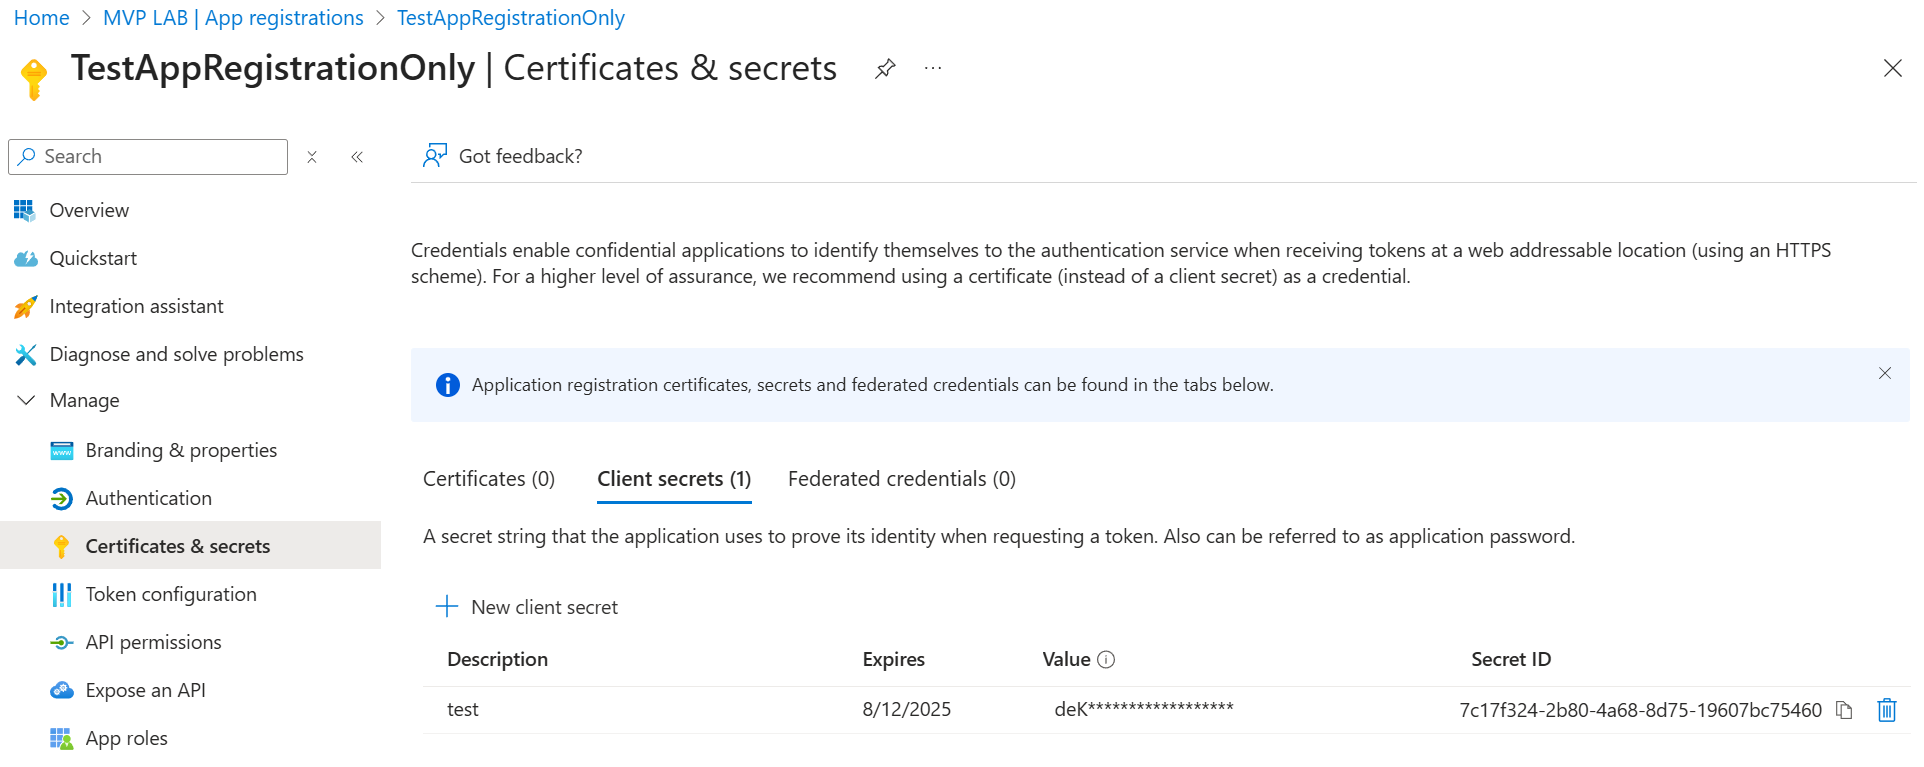
Task: Open the Quickstart page
Action: (93, 258)
